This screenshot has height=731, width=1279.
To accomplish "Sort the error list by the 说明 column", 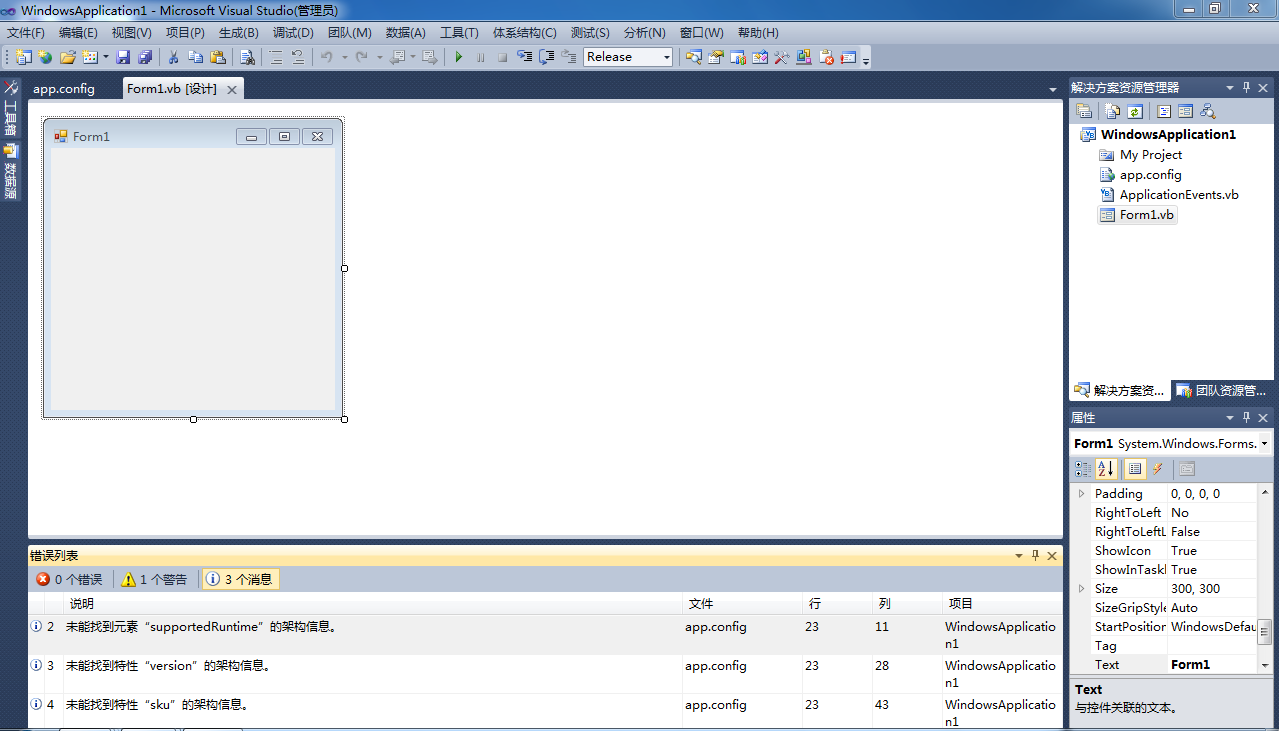I will pos(372,604).
